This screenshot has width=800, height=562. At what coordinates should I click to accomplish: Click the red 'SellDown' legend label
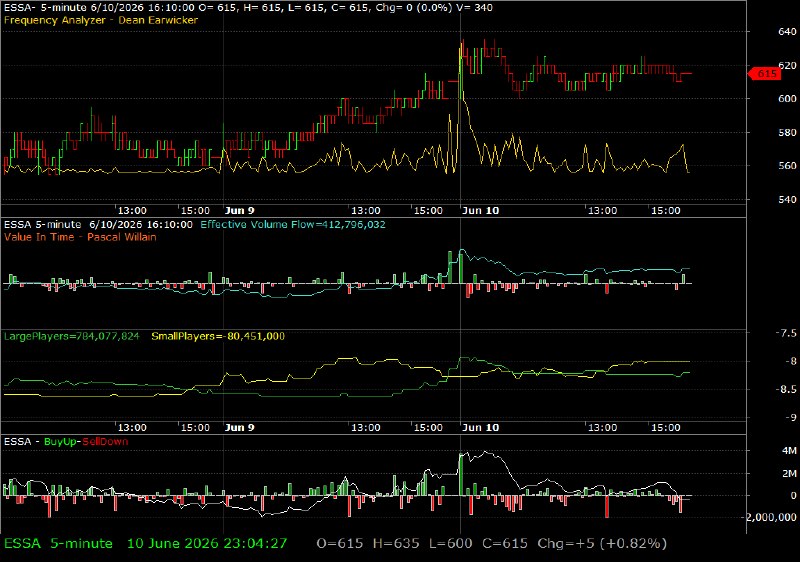click(x=105, y=442)
